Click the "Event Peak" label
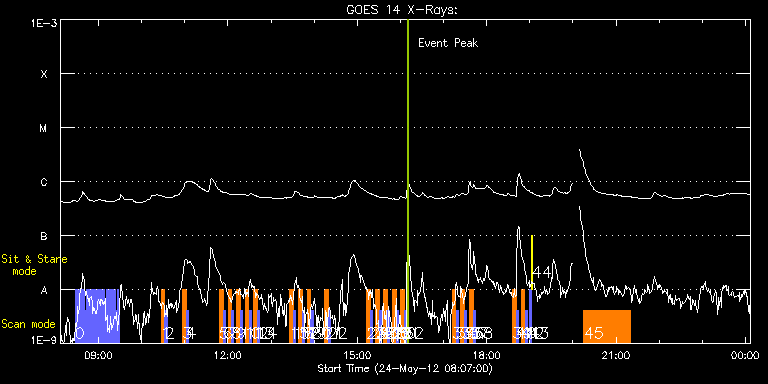768x384 pixels. click(448, 43)
